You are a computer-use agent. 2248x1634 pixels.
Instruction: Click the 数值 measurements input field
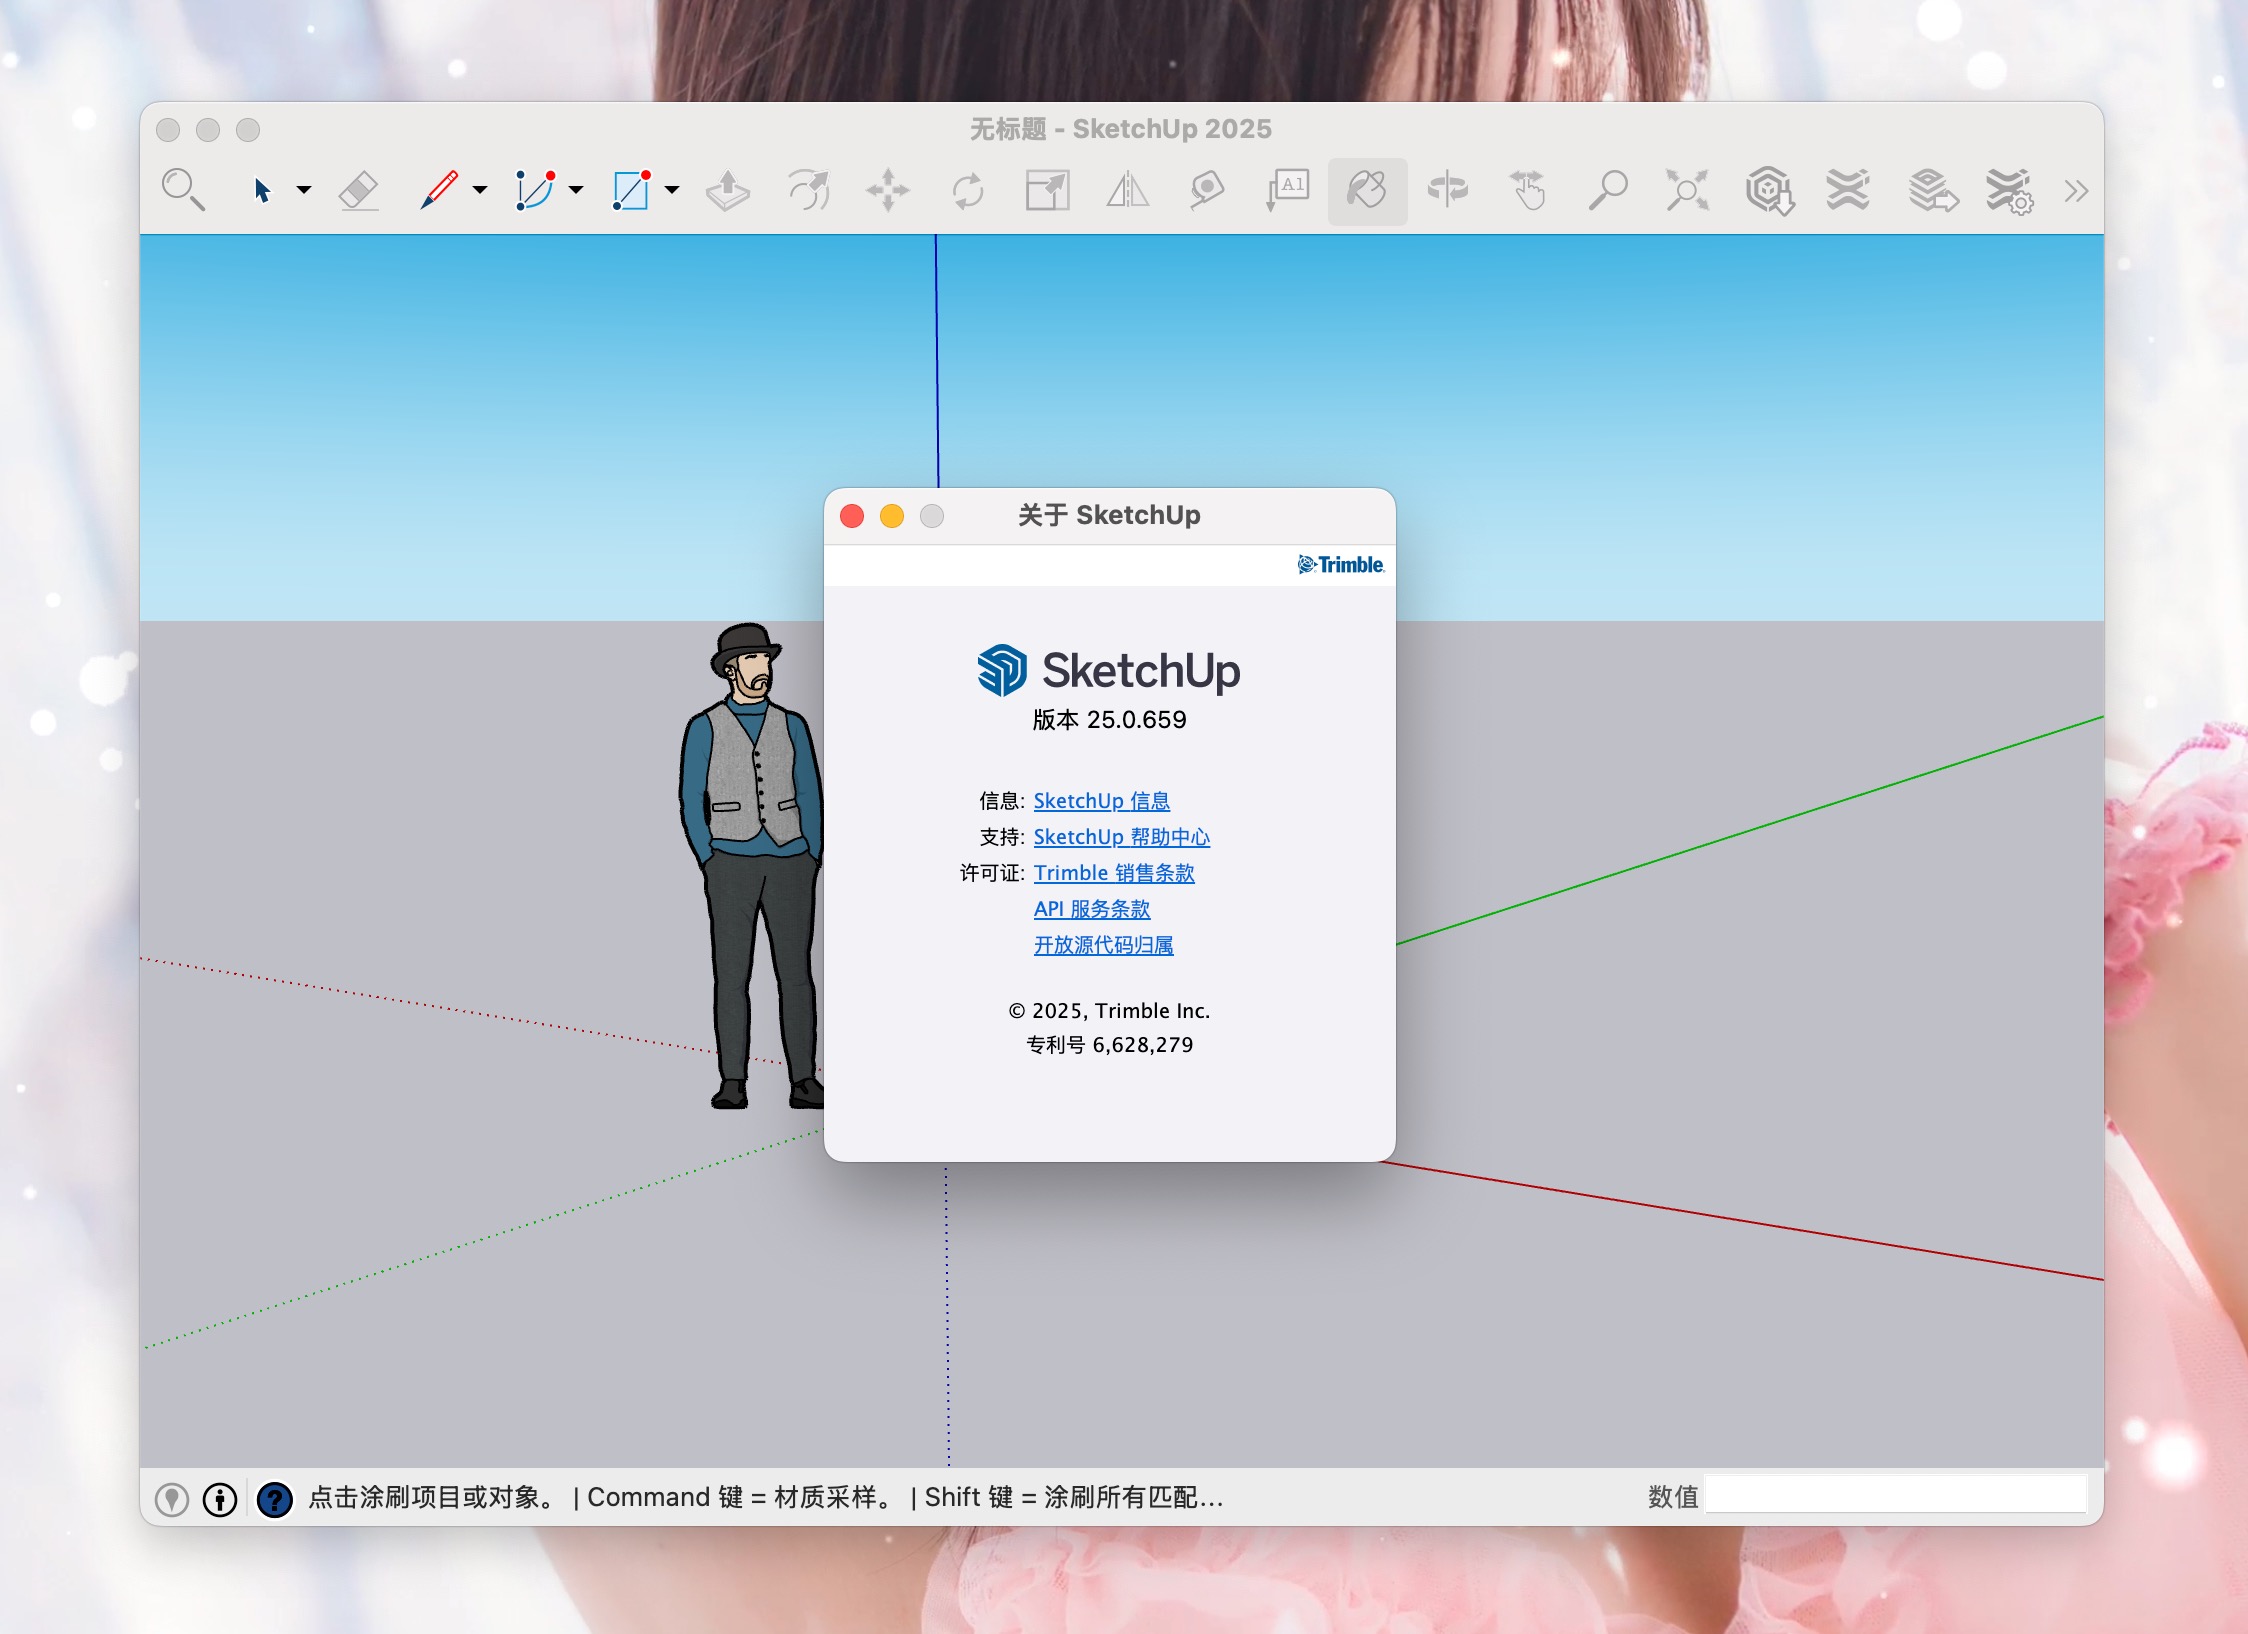(1896, 1496)
